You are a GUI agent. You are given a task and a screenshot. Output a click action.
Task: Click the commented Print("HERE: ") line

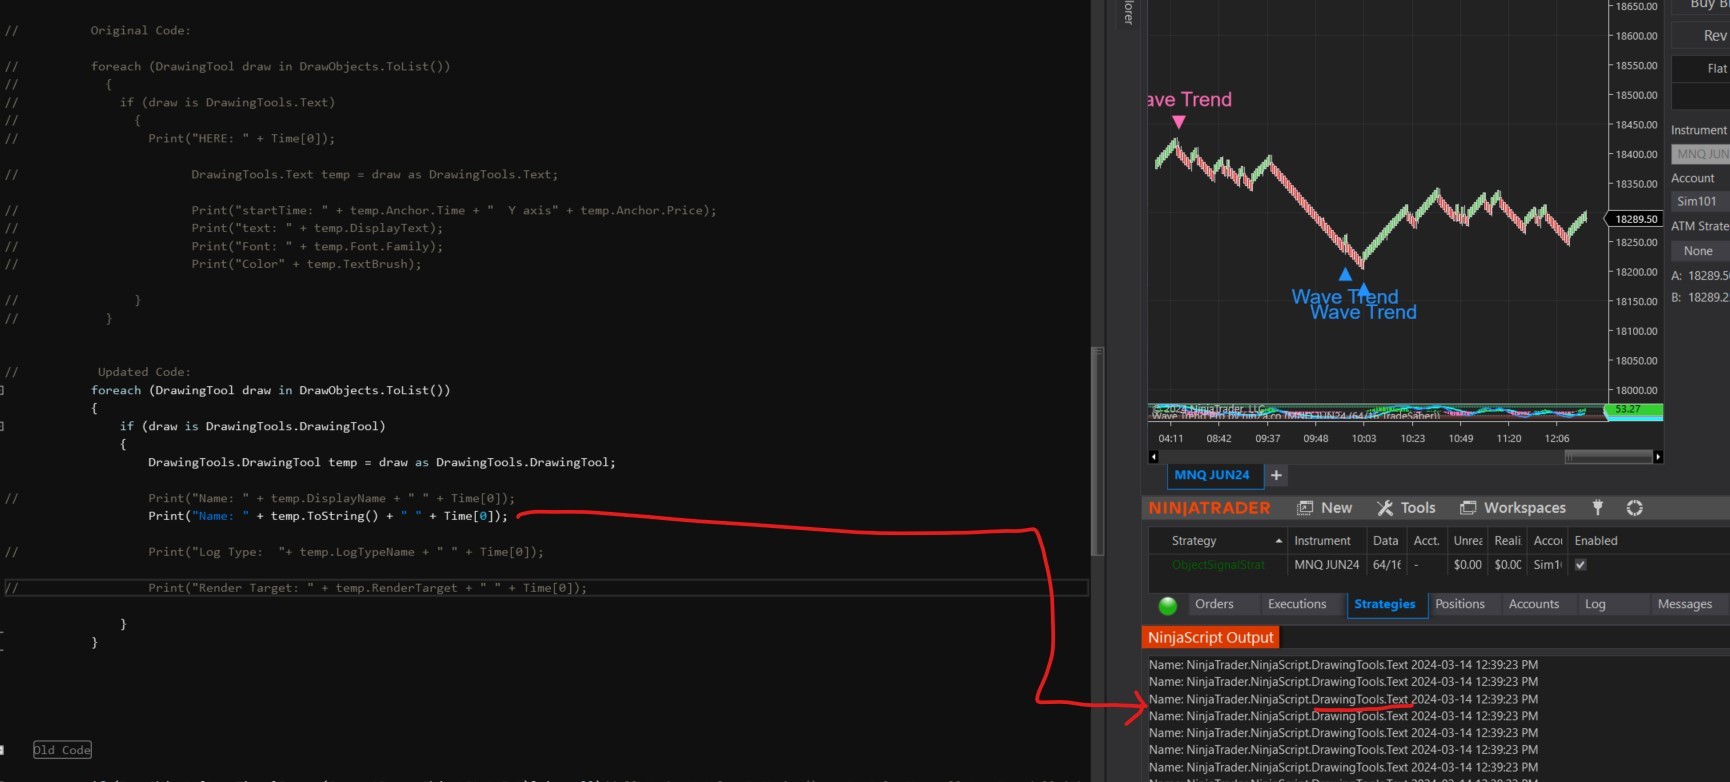[241, 139]
